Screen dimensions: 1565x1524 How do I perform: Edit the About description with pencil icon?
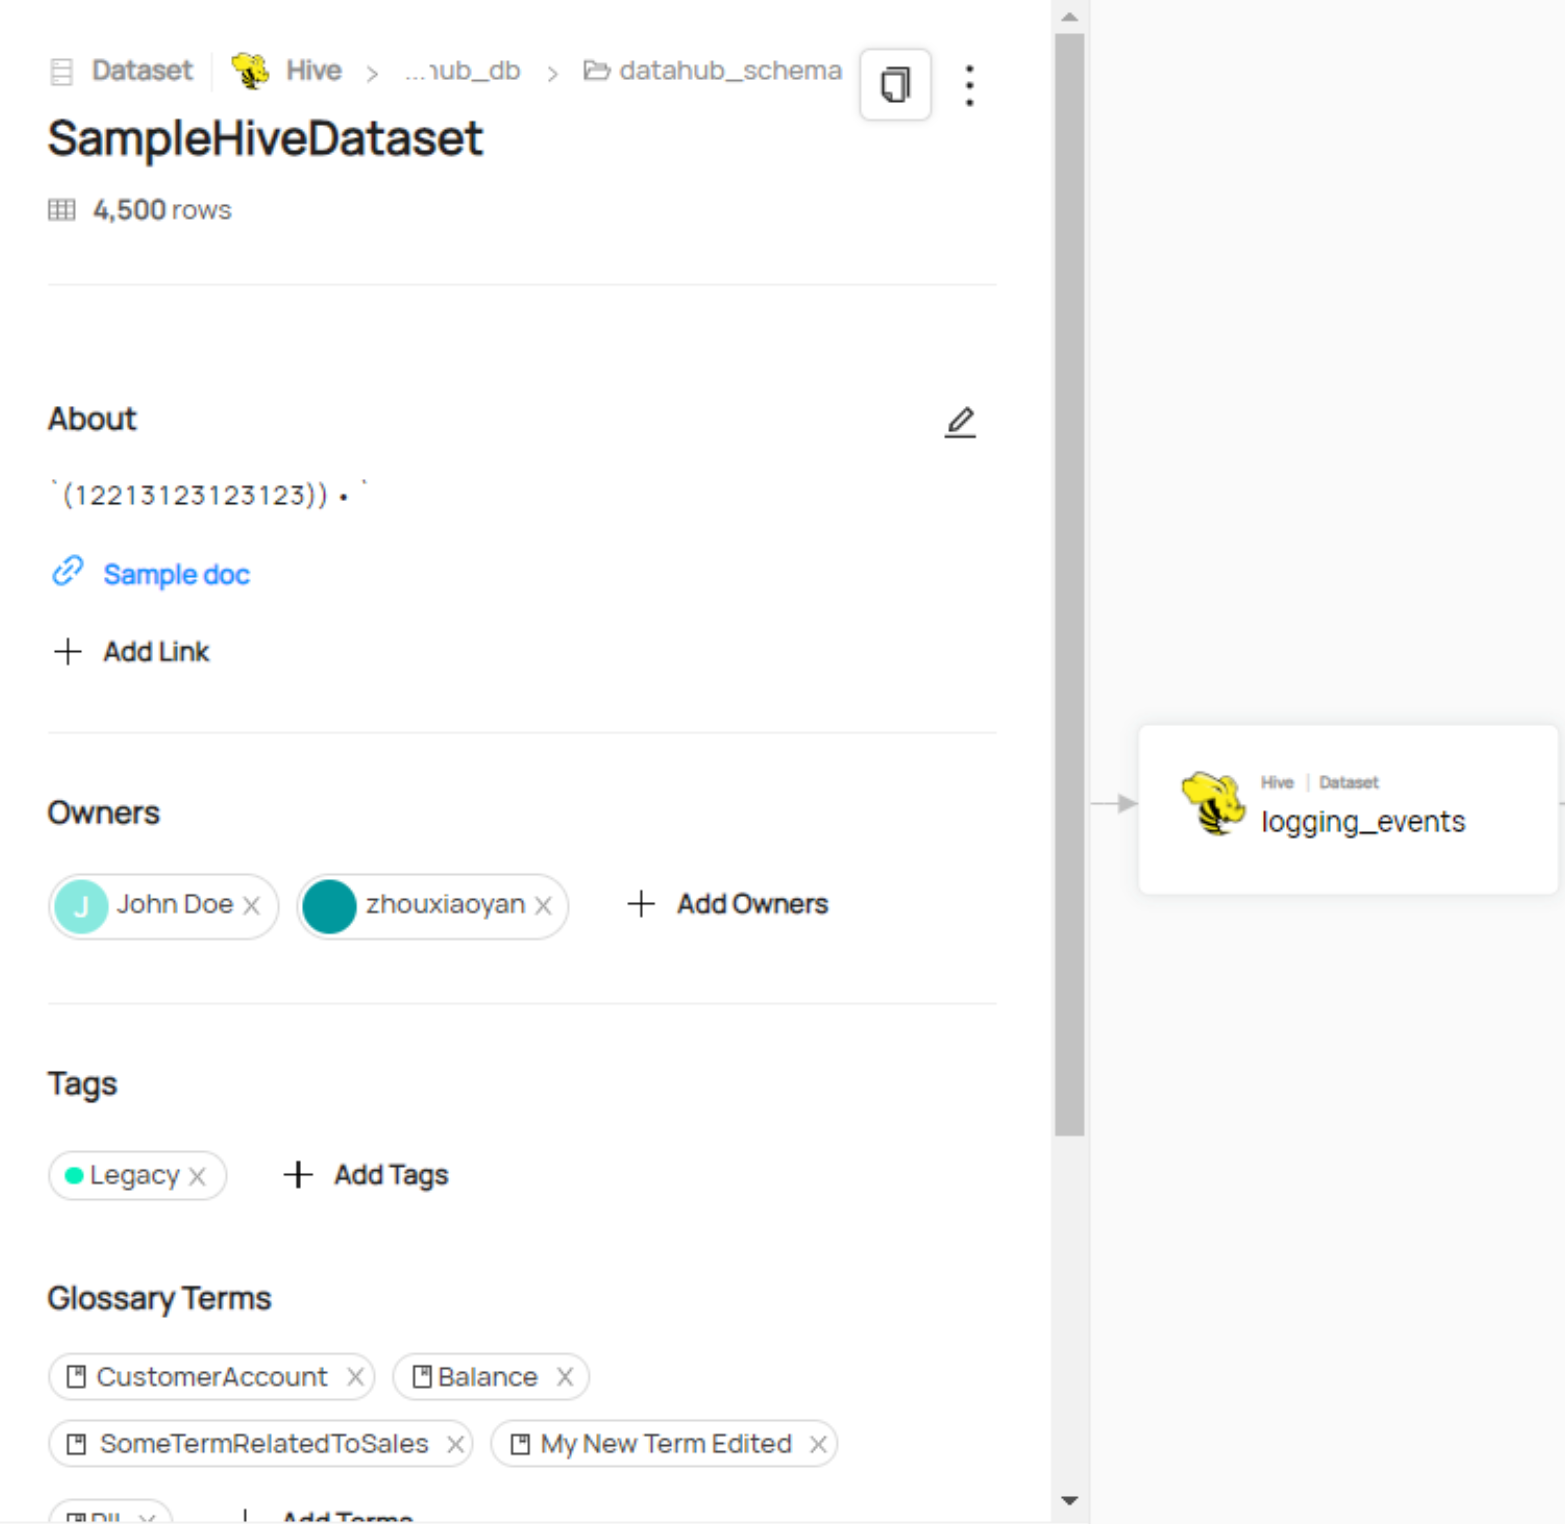pyautogui.click(x=960, y=422)
